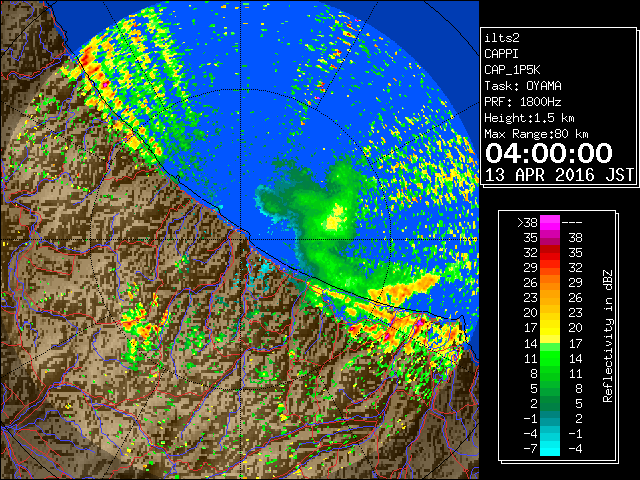
Task: Pick the bright green 11–14 dBZ swatch
Action: tap(550, 358)
